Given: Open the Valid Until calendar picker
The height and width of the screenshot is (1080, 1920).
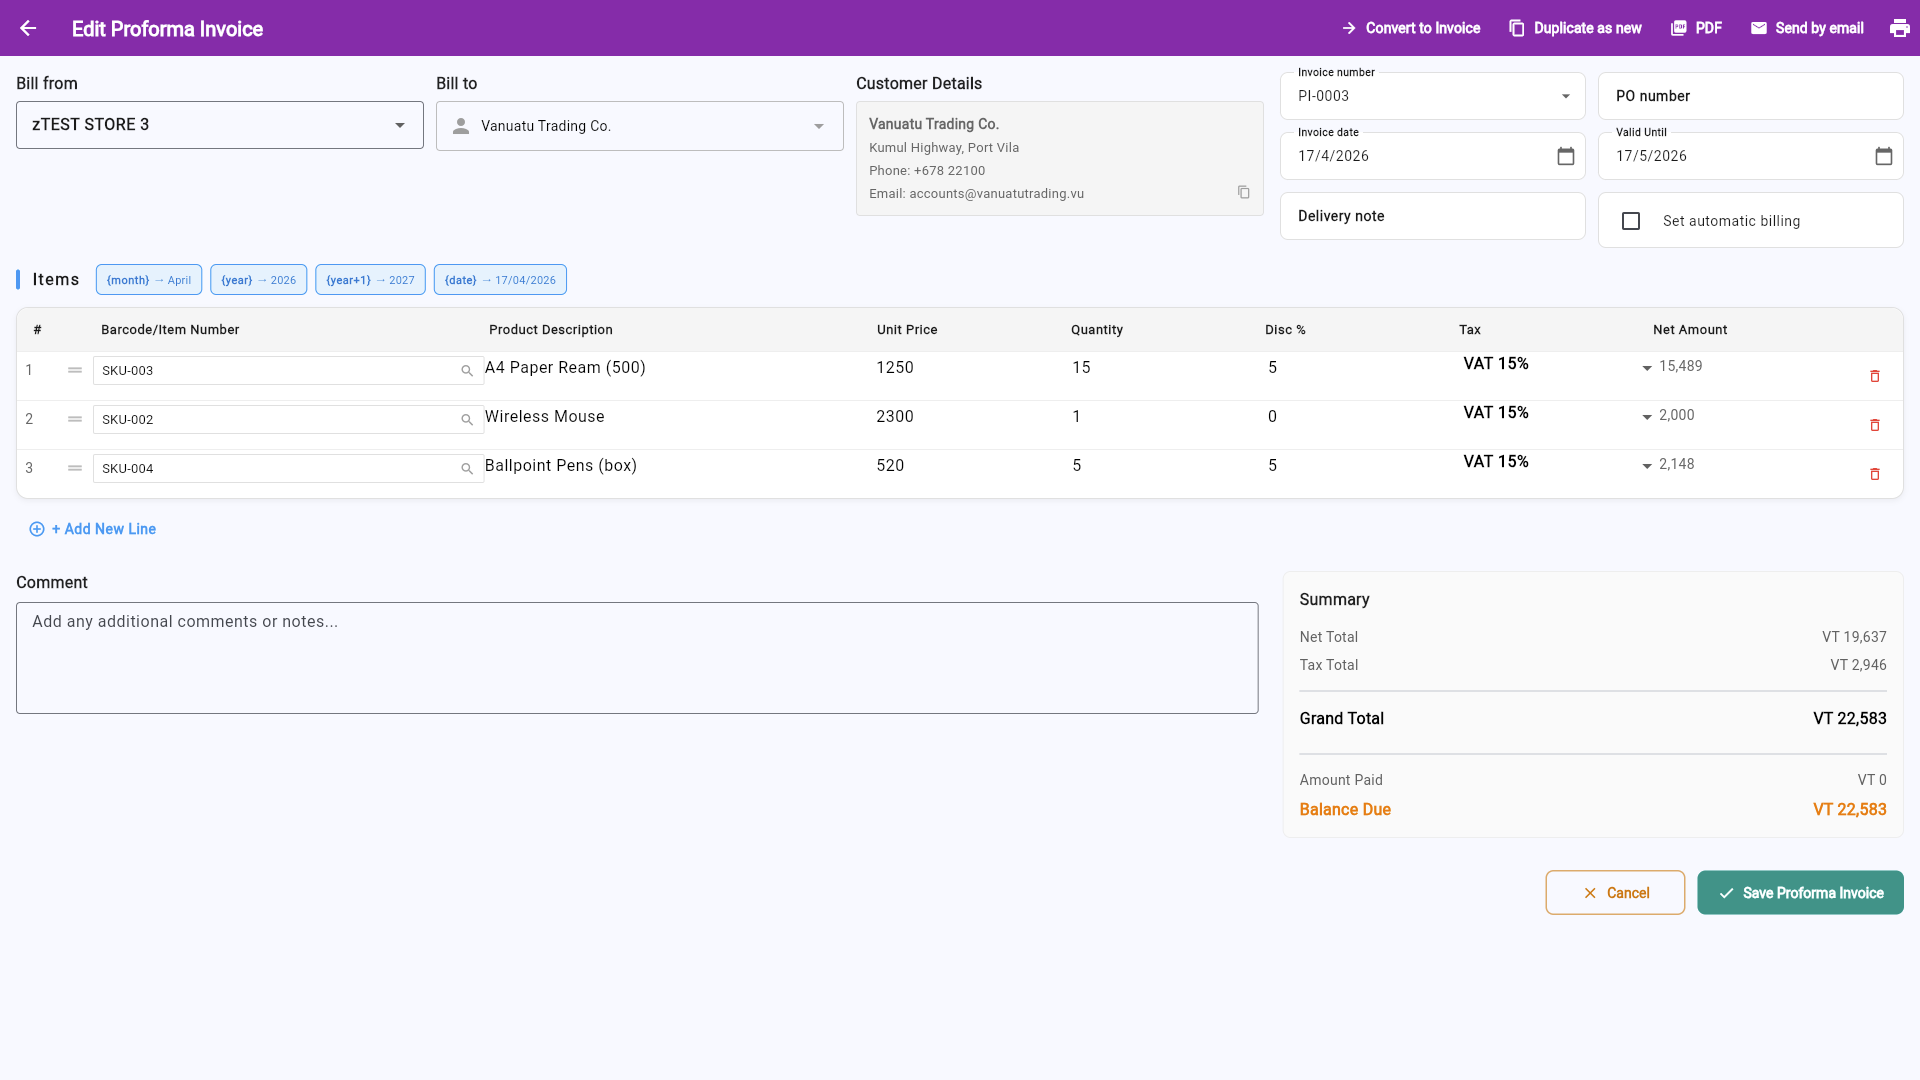Looking at the screenshot, I should point(1883,156).
